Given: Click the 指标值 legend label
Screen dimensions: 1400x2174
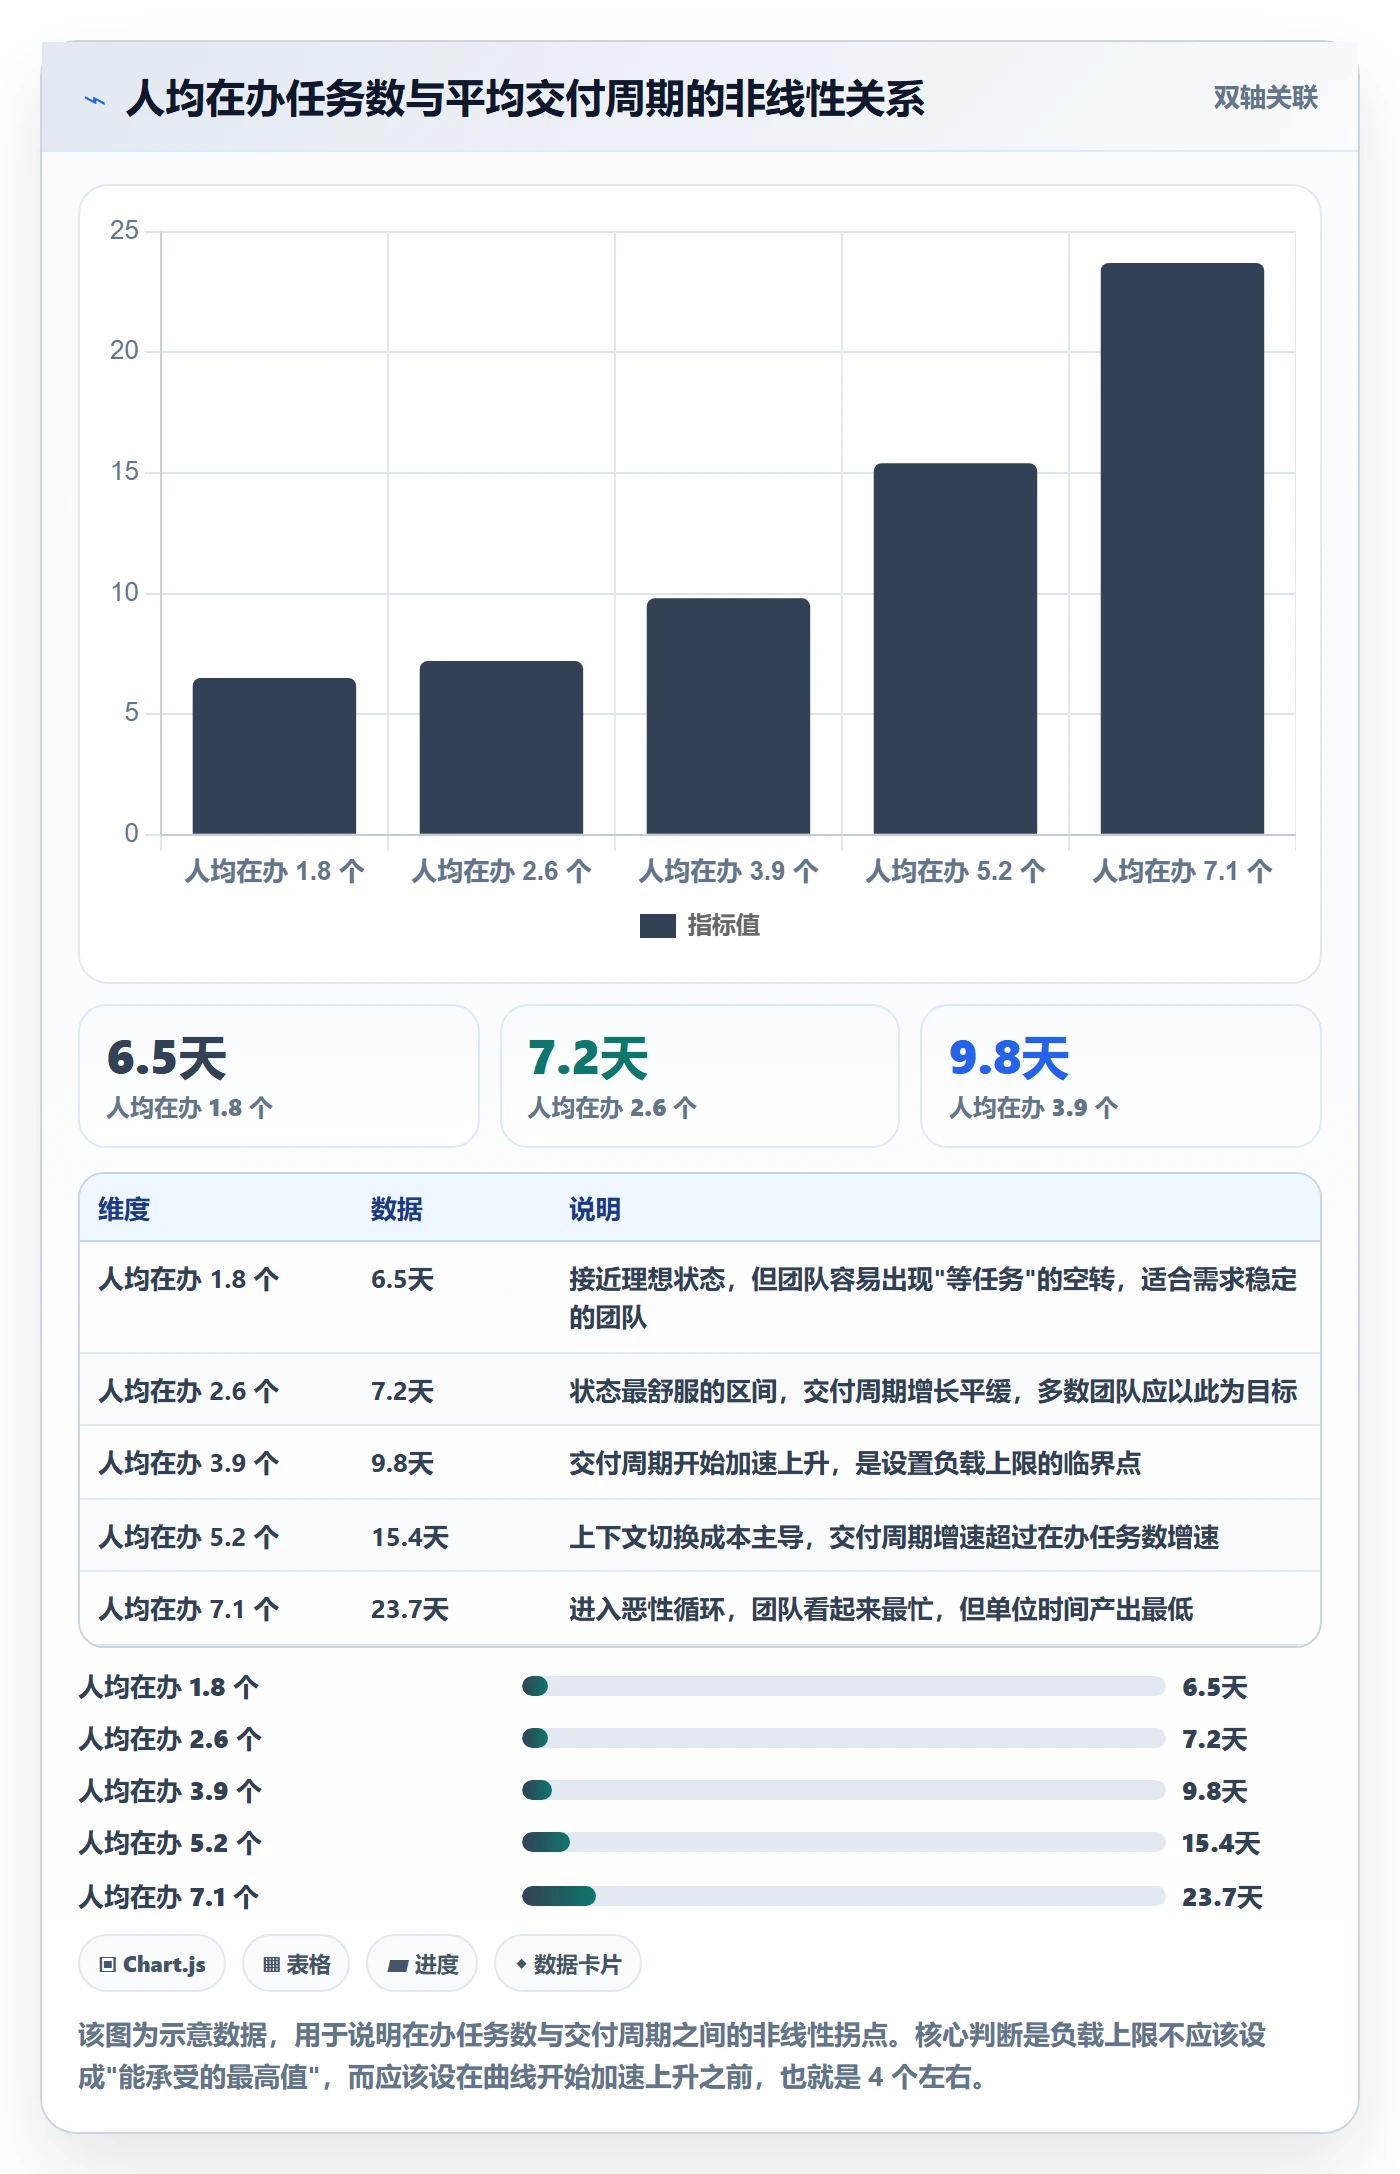Looking at the screenshot, I should click(724, 926).
